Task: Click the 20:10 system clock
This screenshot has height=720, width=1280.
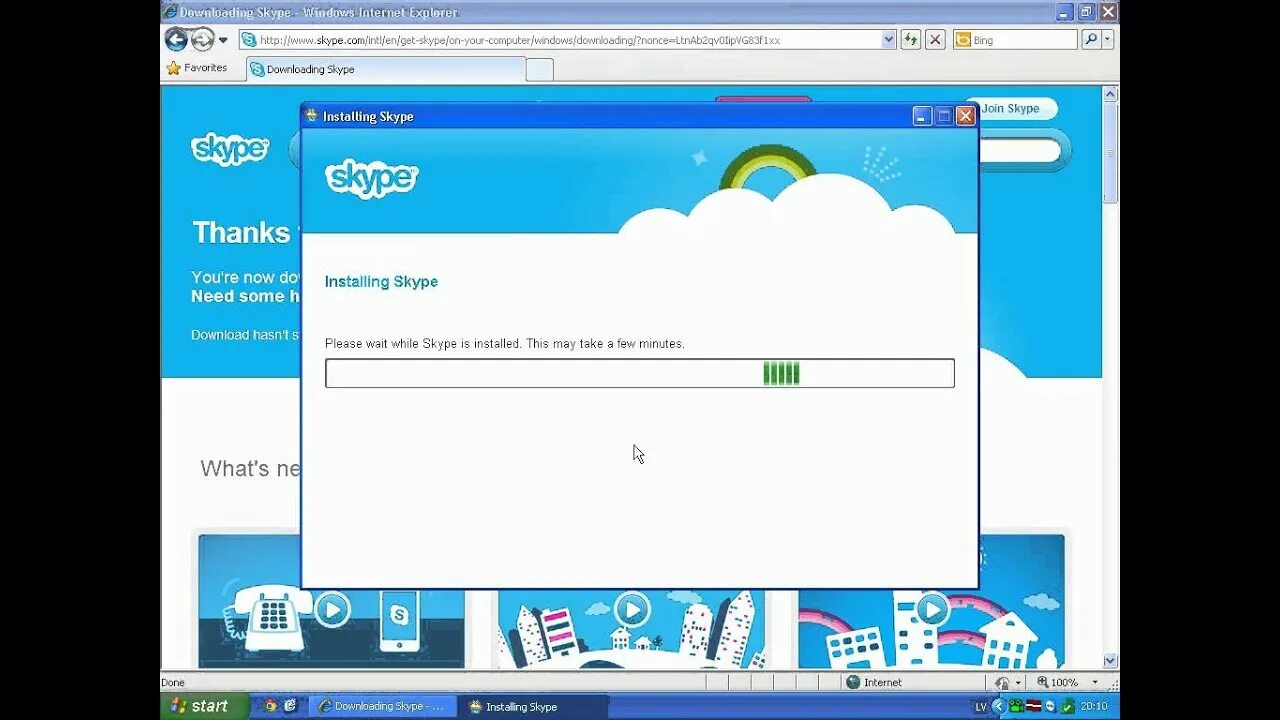Action: tap(1093, 706)
